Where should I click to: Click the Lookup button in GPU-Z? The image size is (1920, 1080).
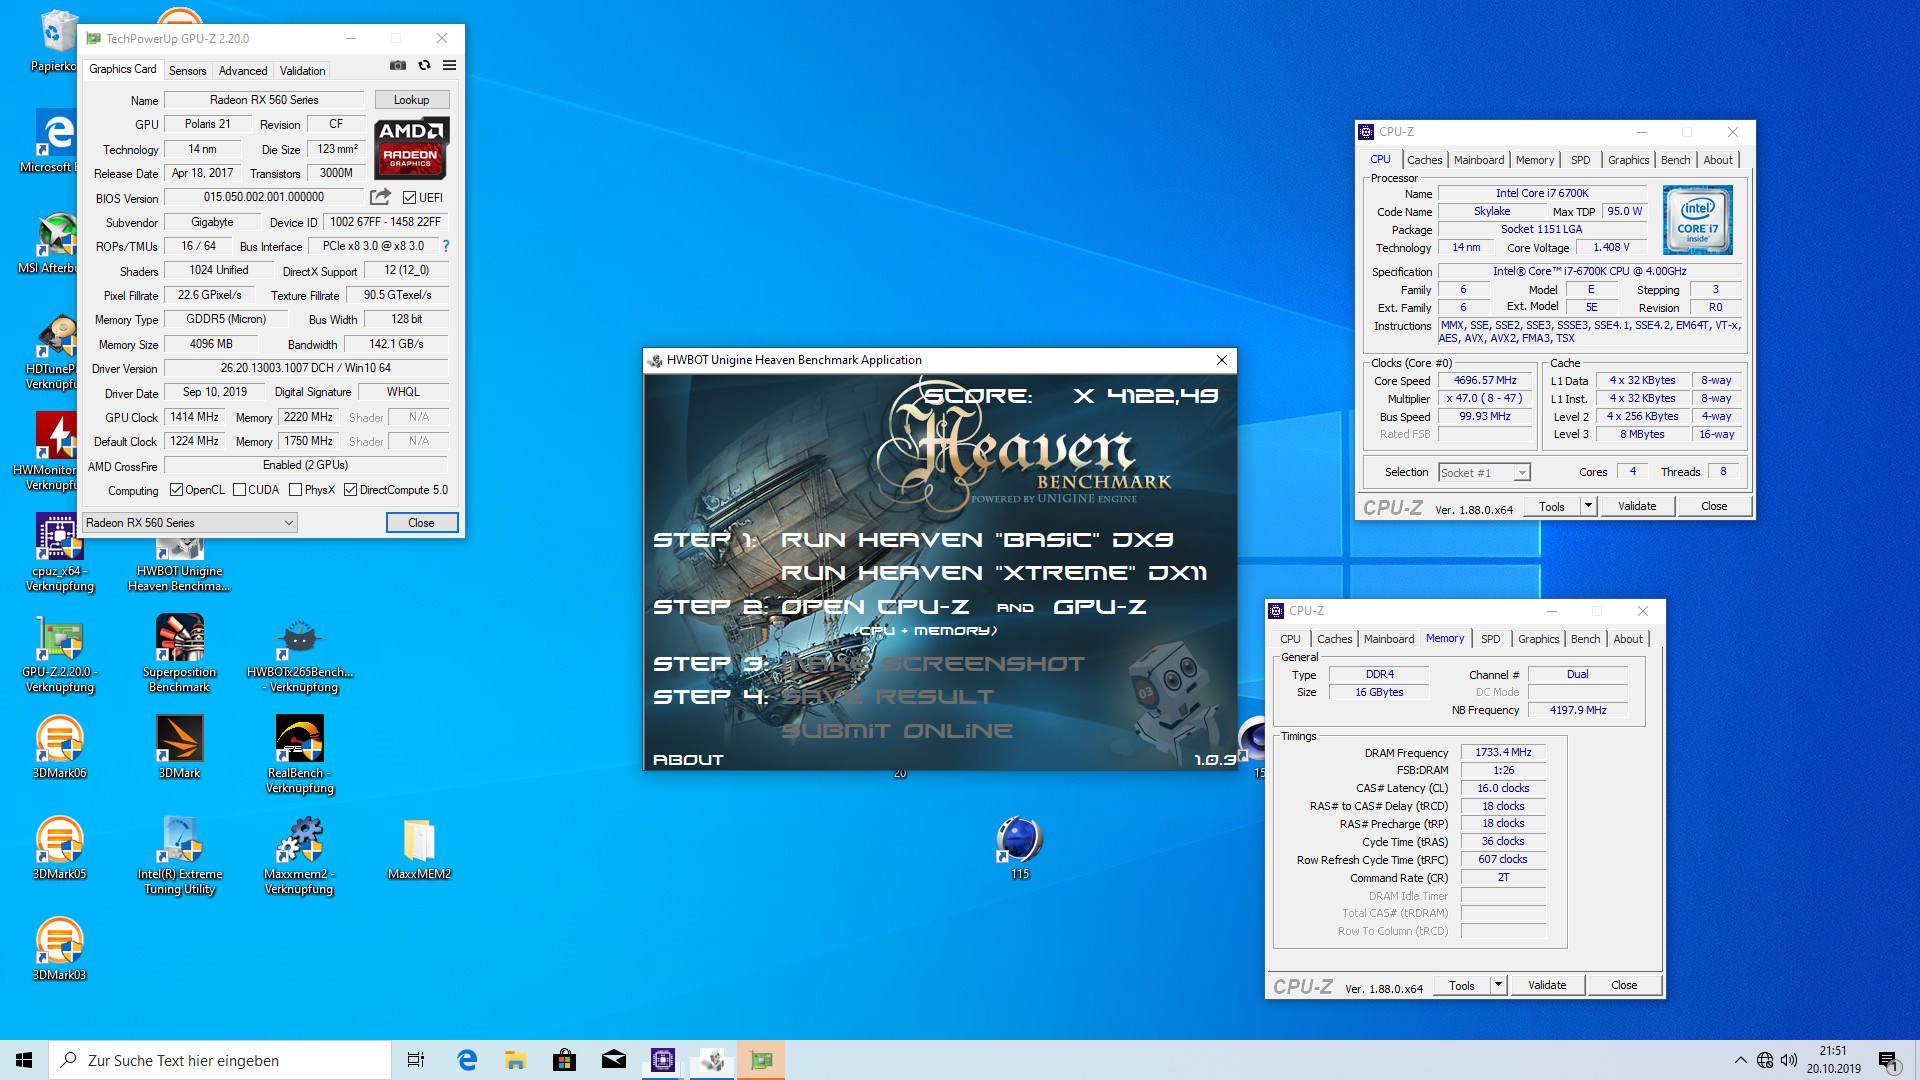coord(411,100)
